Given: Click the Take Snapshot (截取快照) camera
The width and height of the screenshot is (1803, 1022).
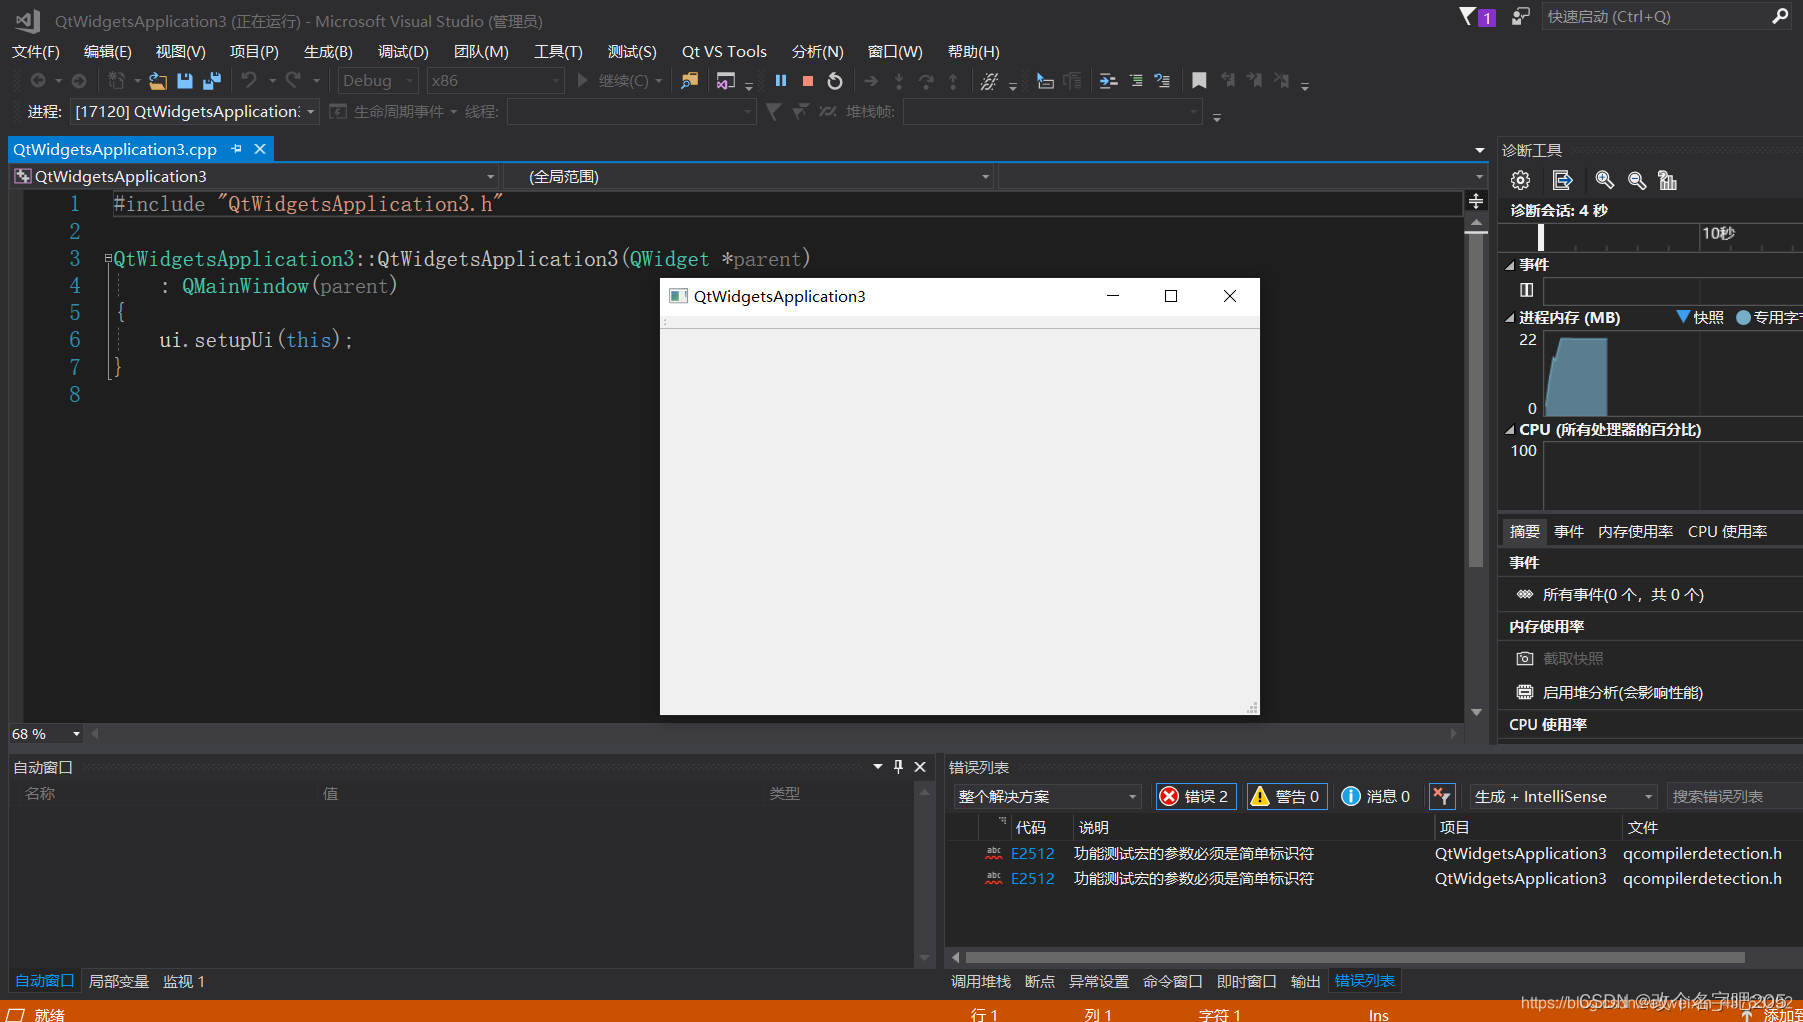Looking at the screenshot, I should point(1525,658).
